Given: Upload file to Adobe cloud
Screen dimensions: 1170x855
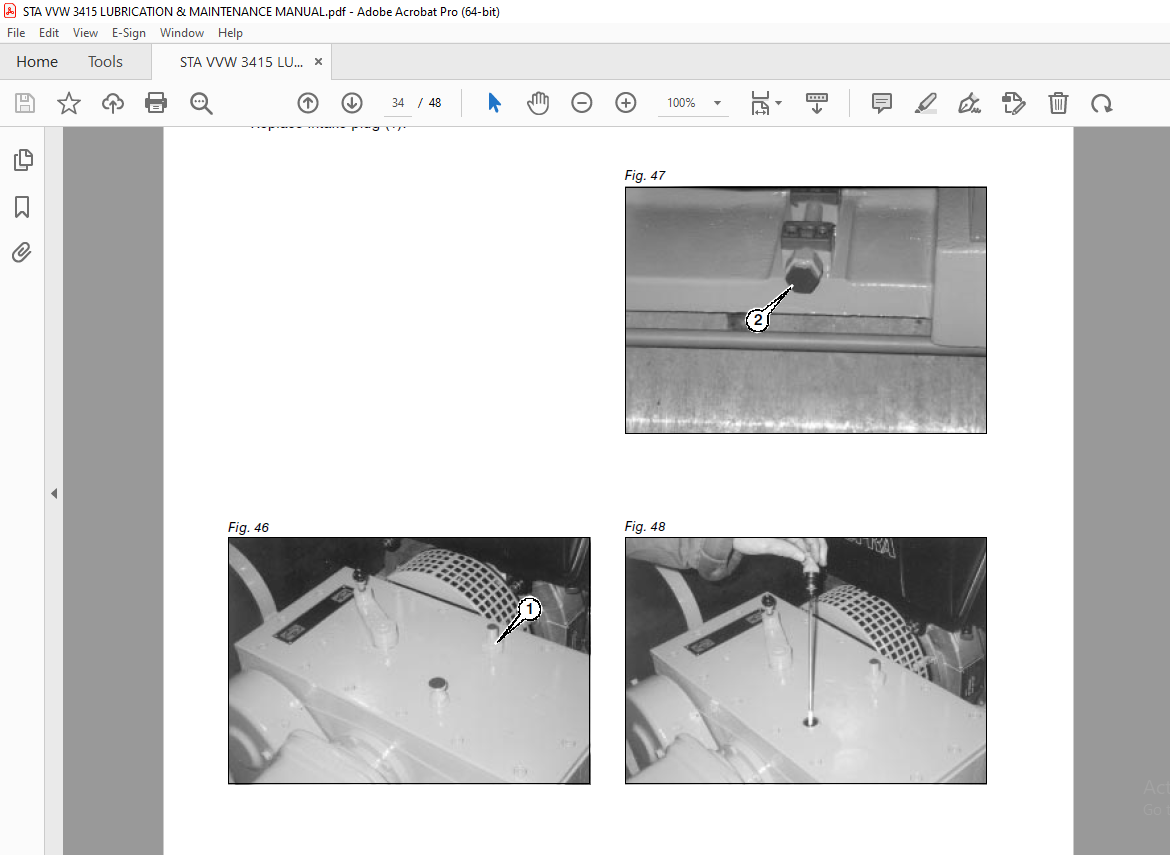Looking at the screenshot, I should pos(113,103).
